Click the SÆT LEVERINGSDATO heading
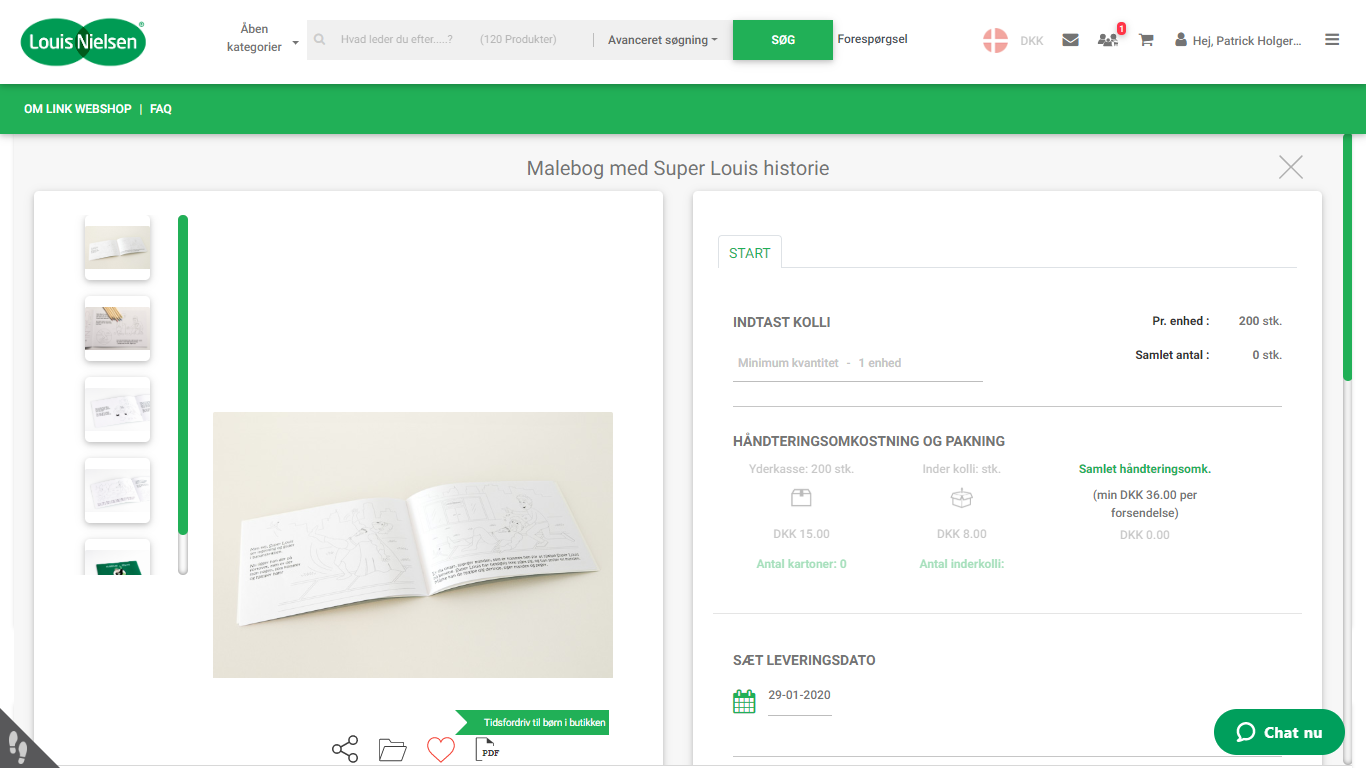The height and width of the screenshot is (768, 1366). [804, 660]
